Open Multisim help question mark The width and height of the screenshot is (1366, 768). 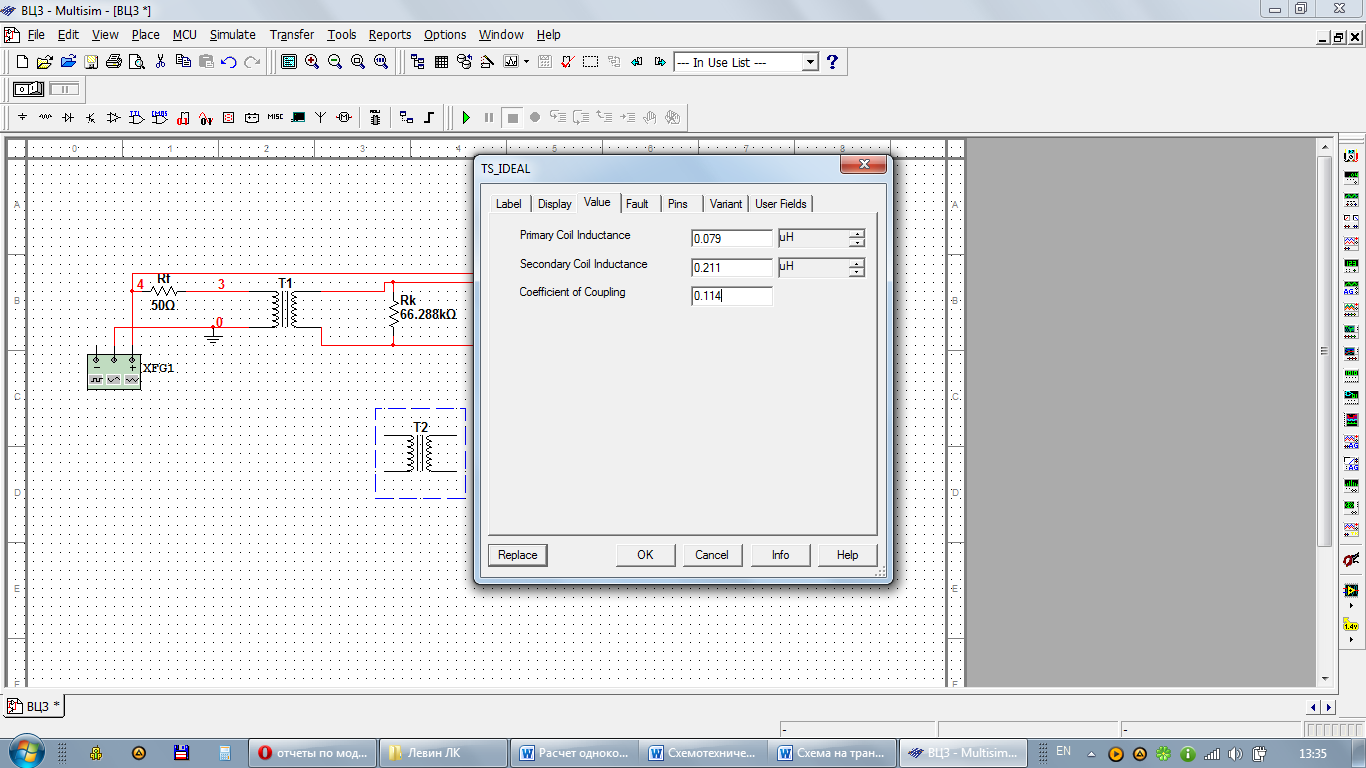point(831,62)
